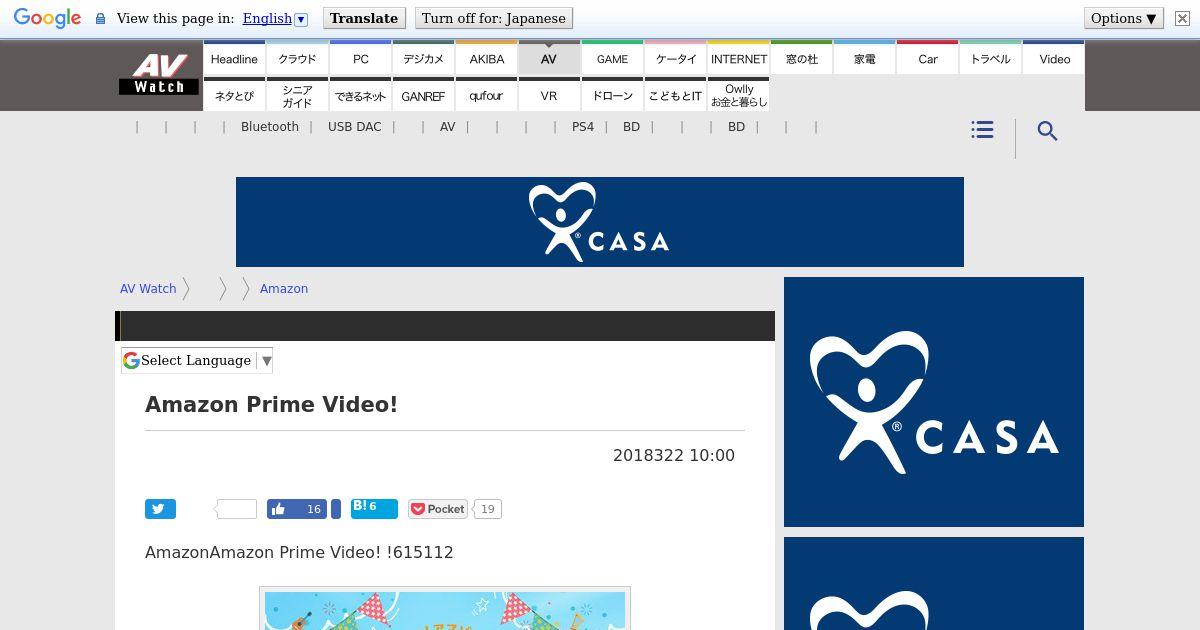Click the Bluetooth category link
The height and width of the screenshot is (630, 1200).
tap(270, 127)
